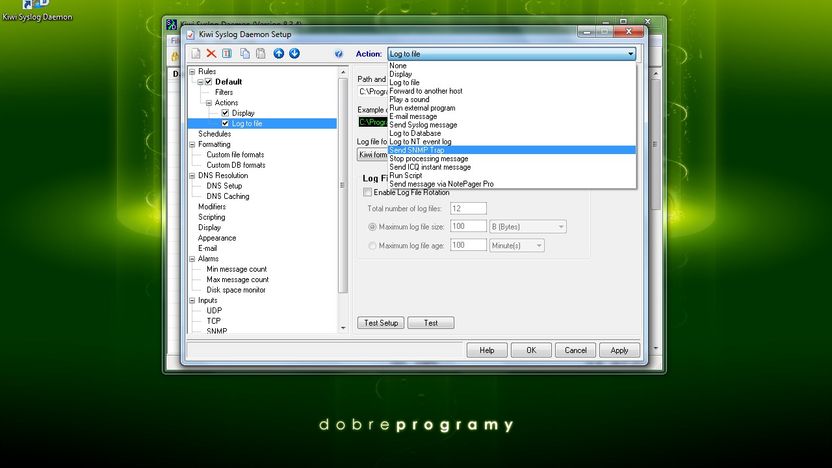Choose Send ICQ instant message action
This screenshot has height=468, width=832.
(512, 167)
